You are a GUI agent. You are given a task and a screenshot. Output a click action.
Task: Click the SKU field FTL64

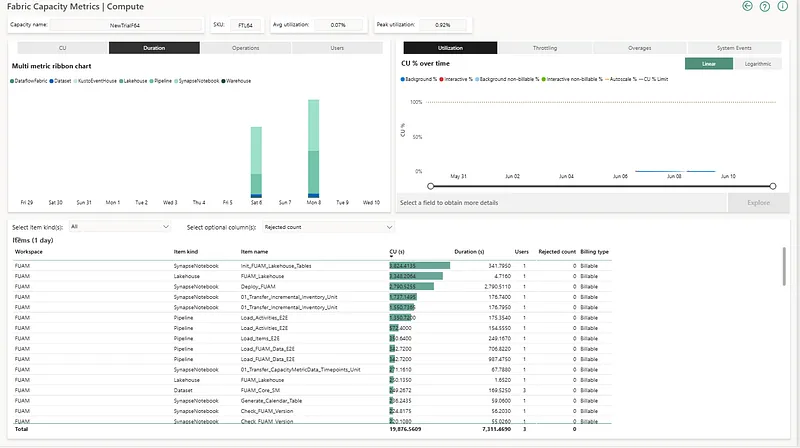(245, 25)
